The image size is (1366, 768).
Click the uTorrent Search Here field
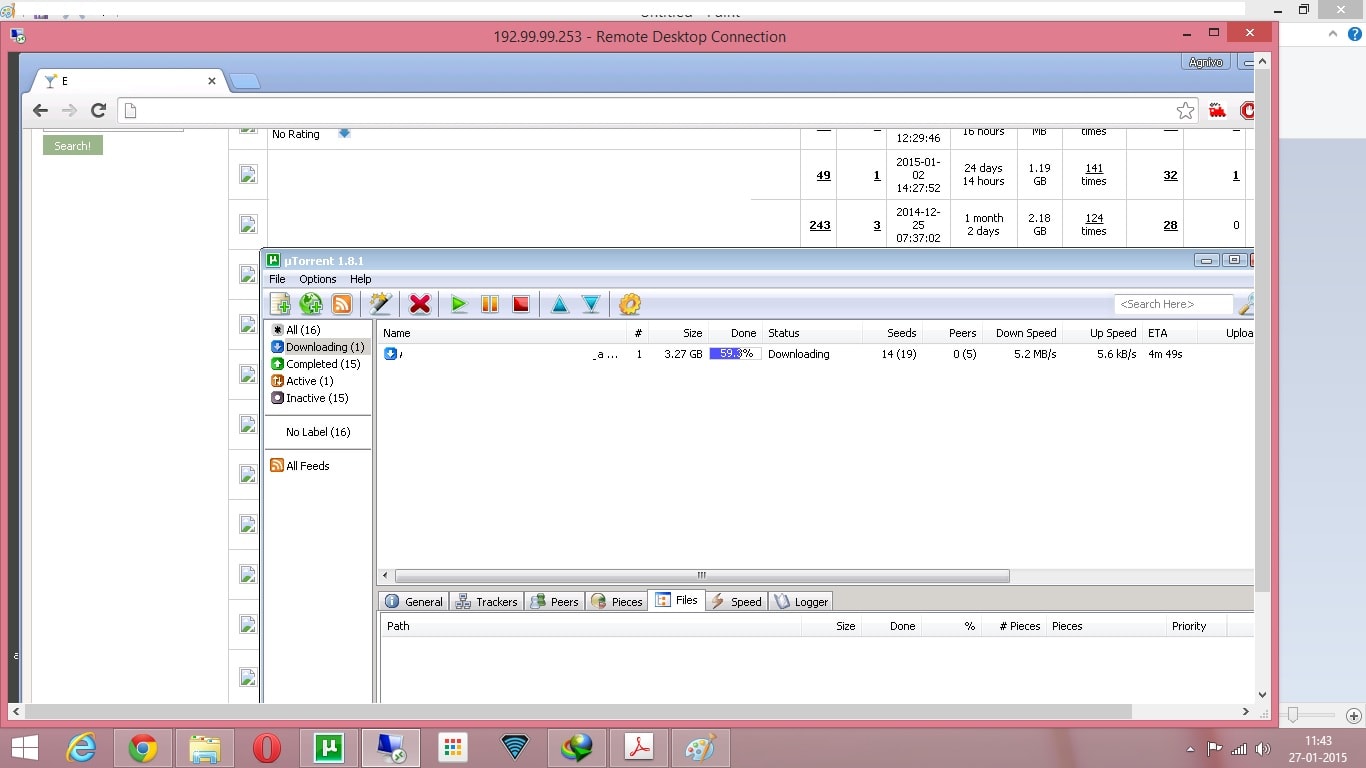tap(1174, 304)
